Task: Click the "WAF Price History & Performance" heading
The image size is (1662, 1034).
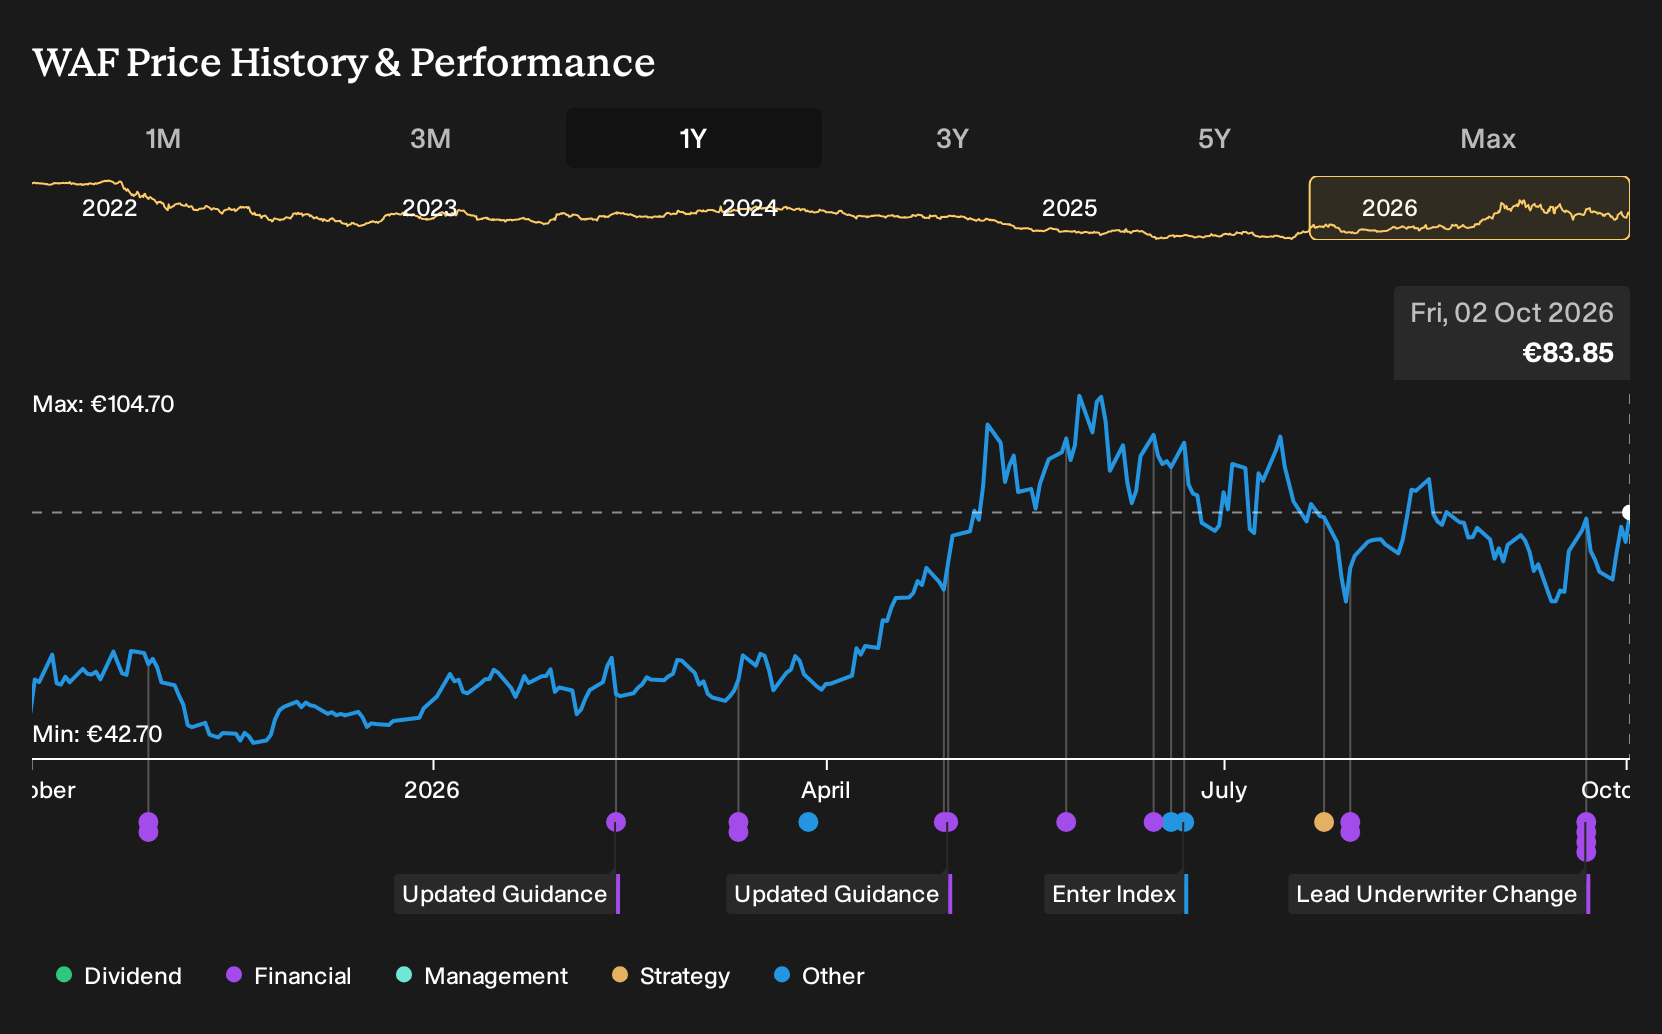Action: [344, 62]
